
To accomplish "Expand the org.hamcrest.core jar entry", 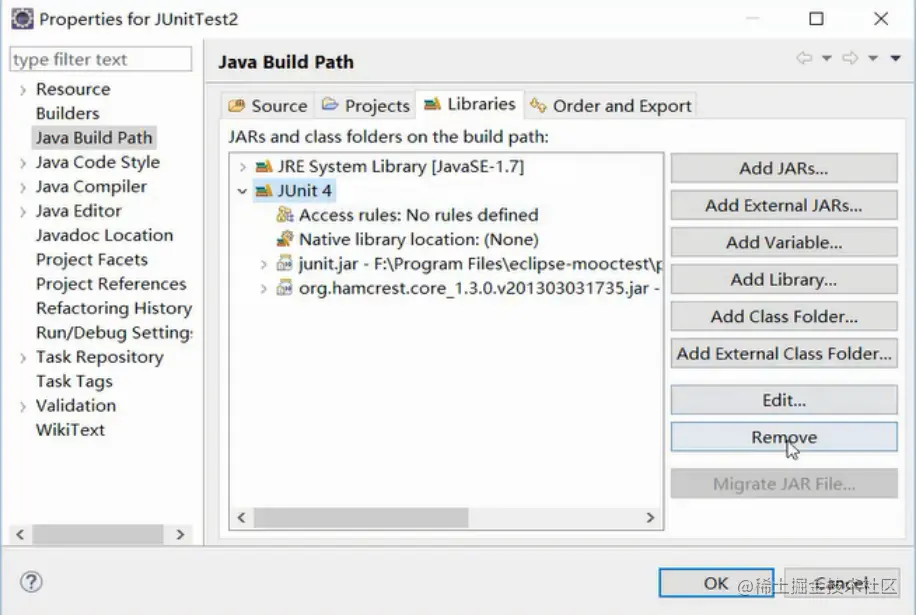I will click(x=263, y=288).
